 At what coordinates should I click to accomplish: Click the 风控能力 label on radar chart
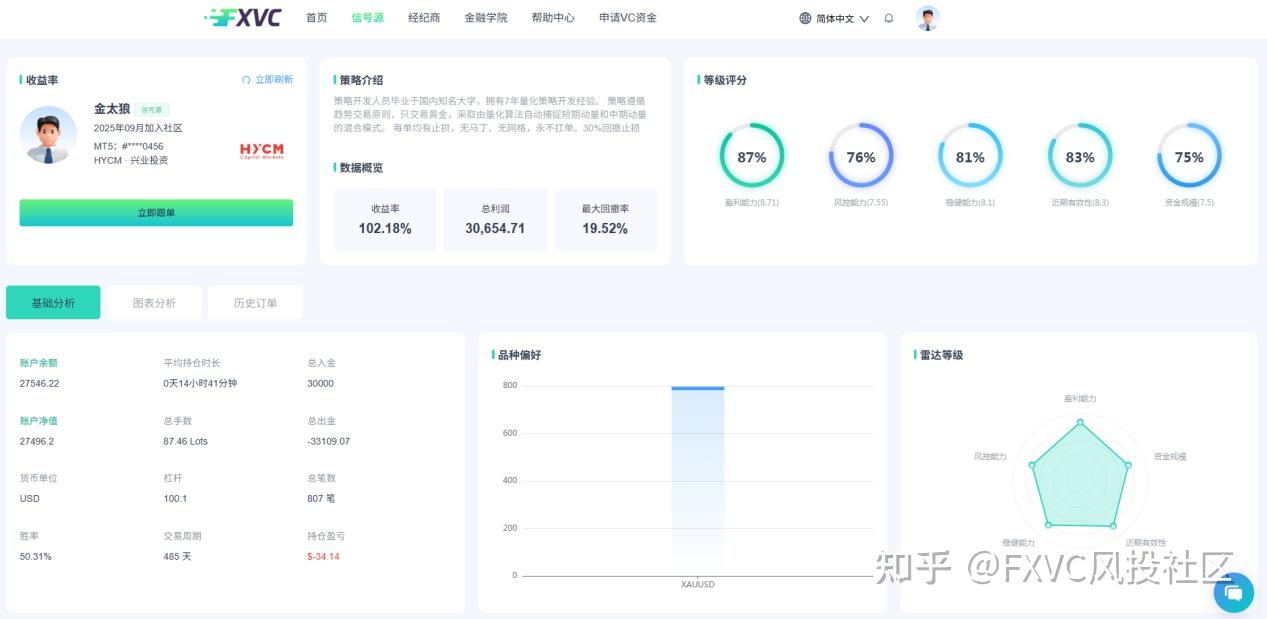point(990,457)
